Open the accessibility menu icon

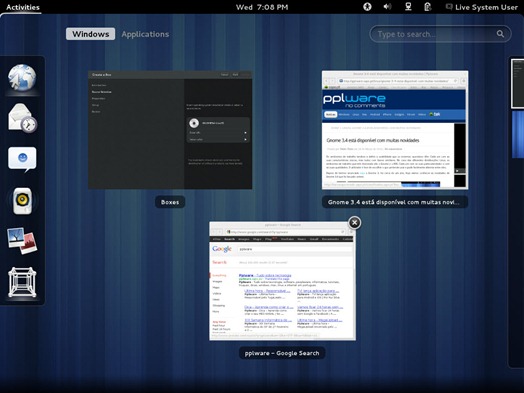[x=367, y=7]
